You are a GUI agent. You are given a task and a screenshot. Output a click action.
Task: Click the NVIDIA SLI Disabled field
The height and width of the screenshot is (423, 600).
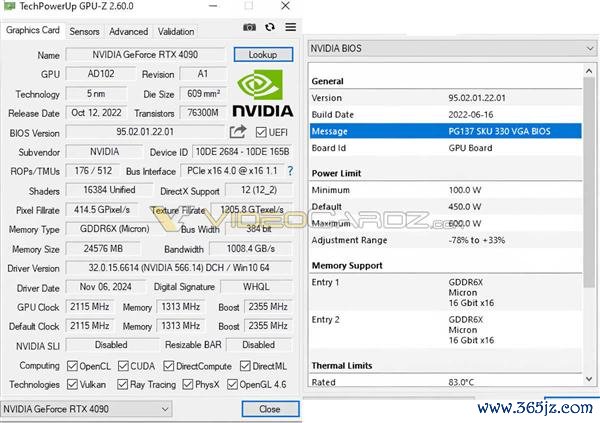111,345
